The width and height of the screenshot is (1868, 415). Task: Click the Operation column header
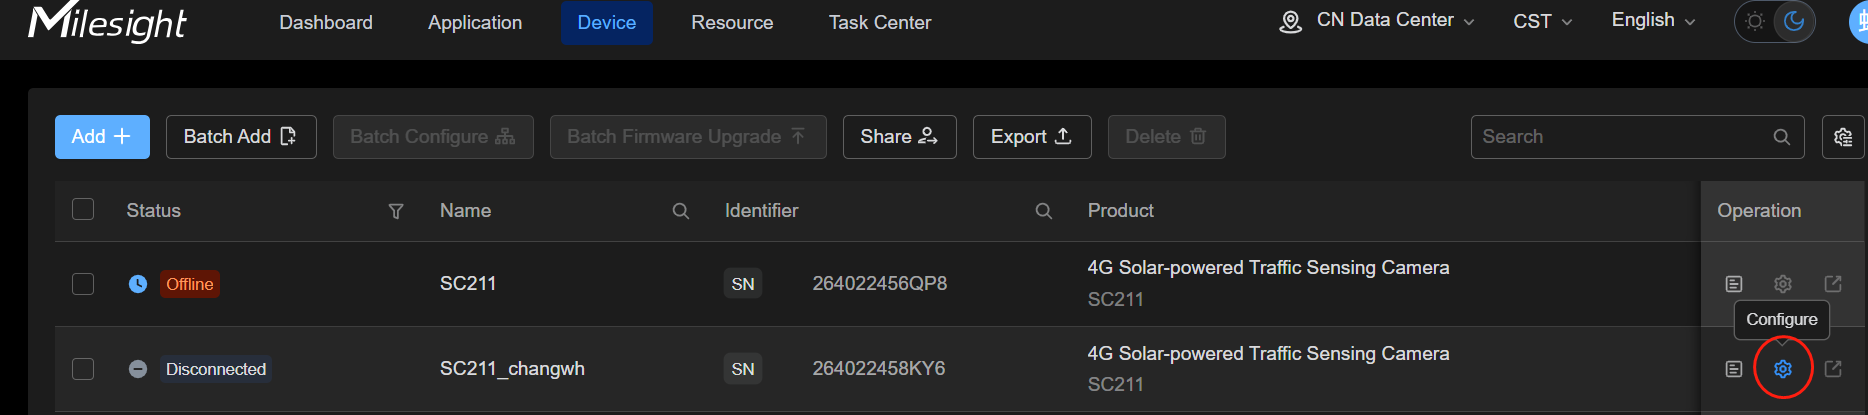1759,210
